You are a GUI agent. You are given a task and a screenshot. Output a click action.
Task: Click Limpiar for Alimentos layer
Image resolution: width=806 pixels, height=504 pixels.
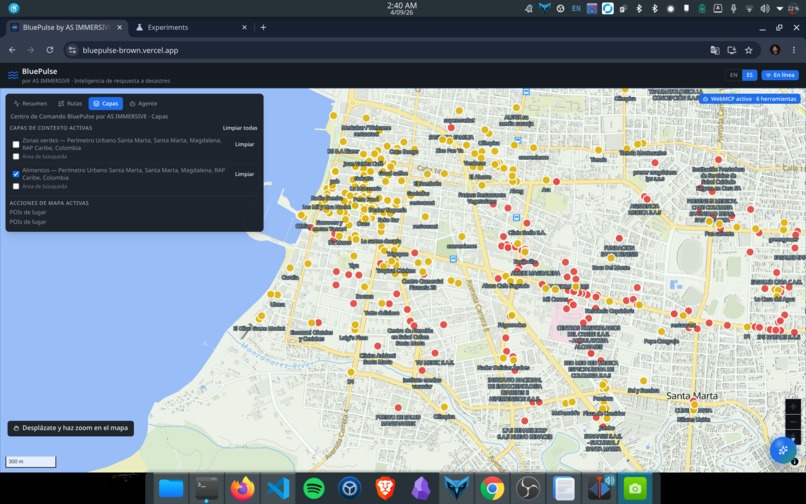pyautogui.click(x=244, y=174)
